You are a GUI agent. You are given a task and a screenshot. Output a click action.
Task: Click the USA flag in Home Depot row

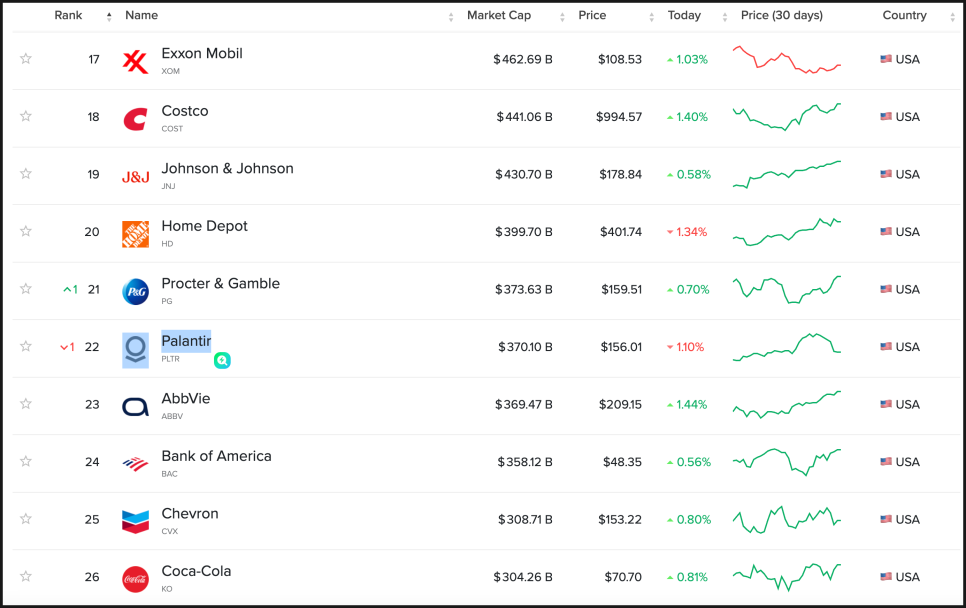[x=886, y=232]
